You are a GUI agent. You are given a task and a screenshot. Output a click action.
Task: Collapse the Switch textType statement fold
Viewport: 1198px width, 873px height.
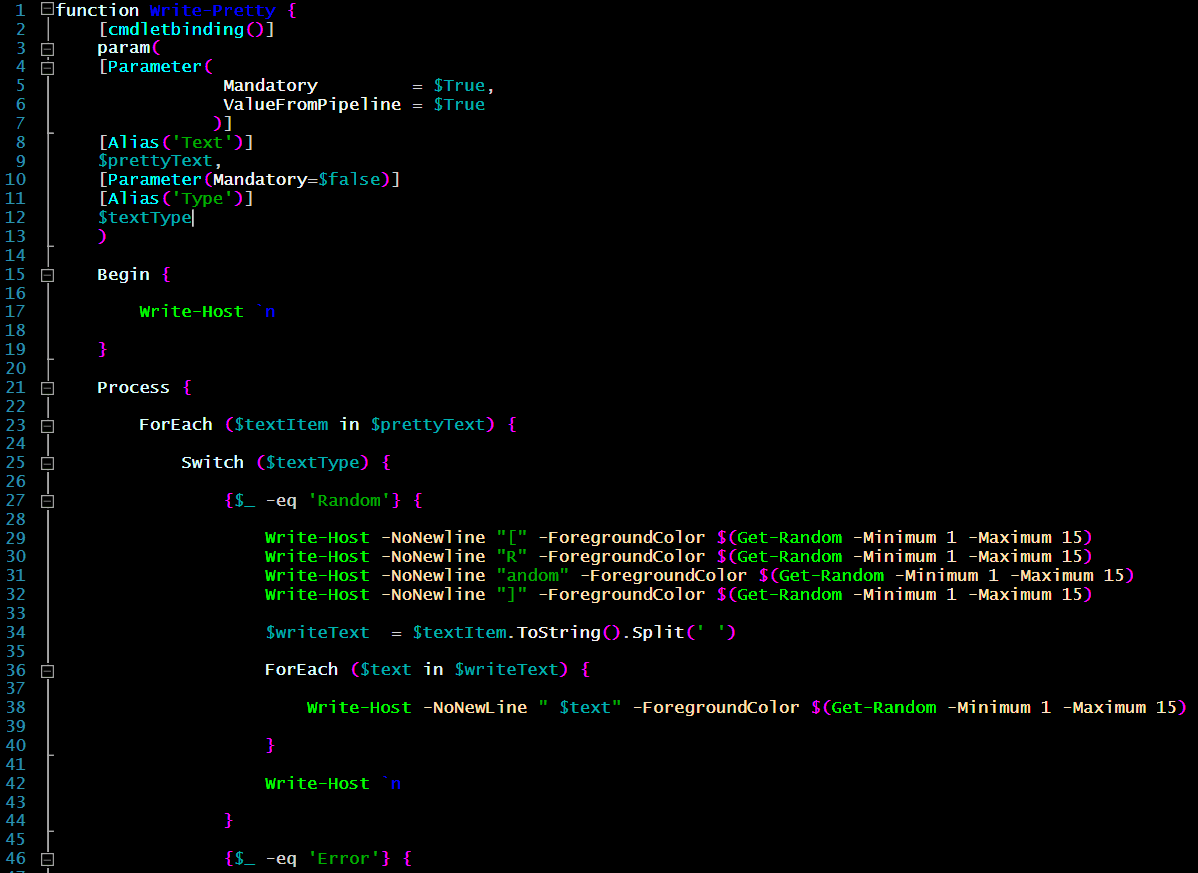point(46,462)
